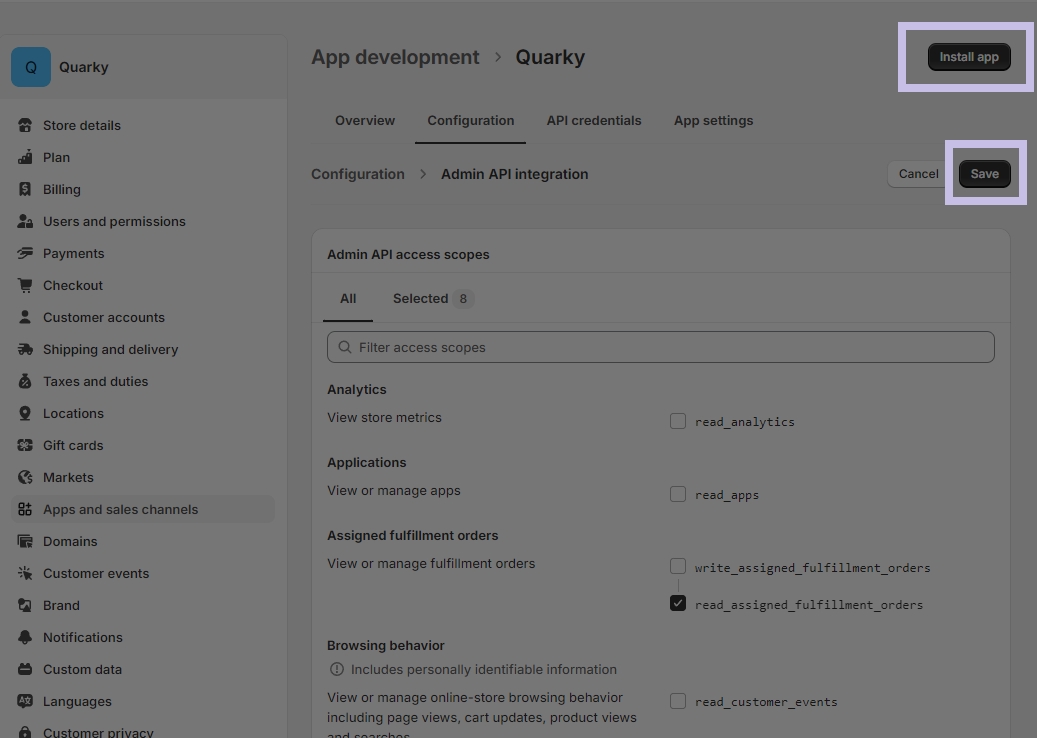
Task: Check the write_assigned_fulfillment_orders checkbox
Action: (678, 567)
